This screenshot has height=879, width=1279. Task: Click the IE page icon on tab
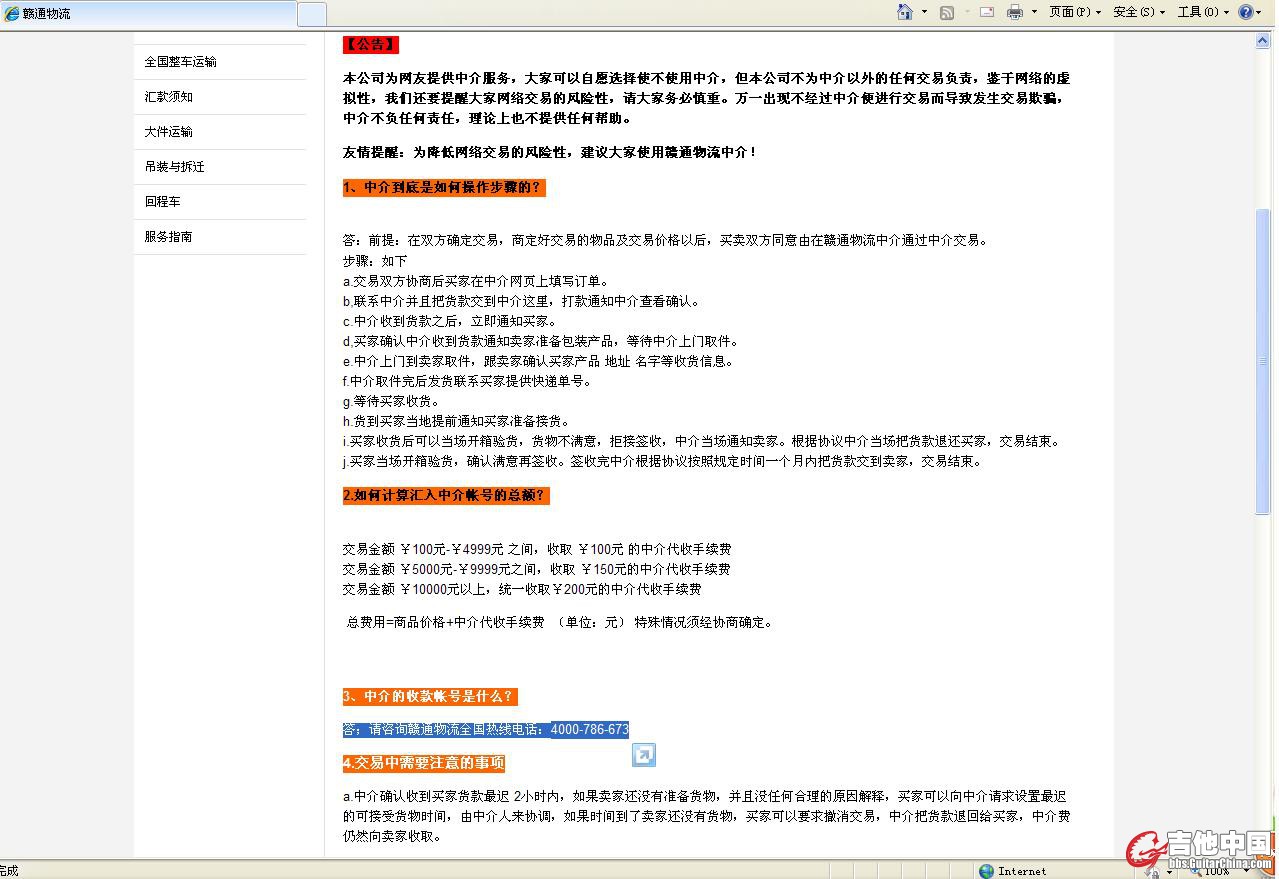[12, 14]
